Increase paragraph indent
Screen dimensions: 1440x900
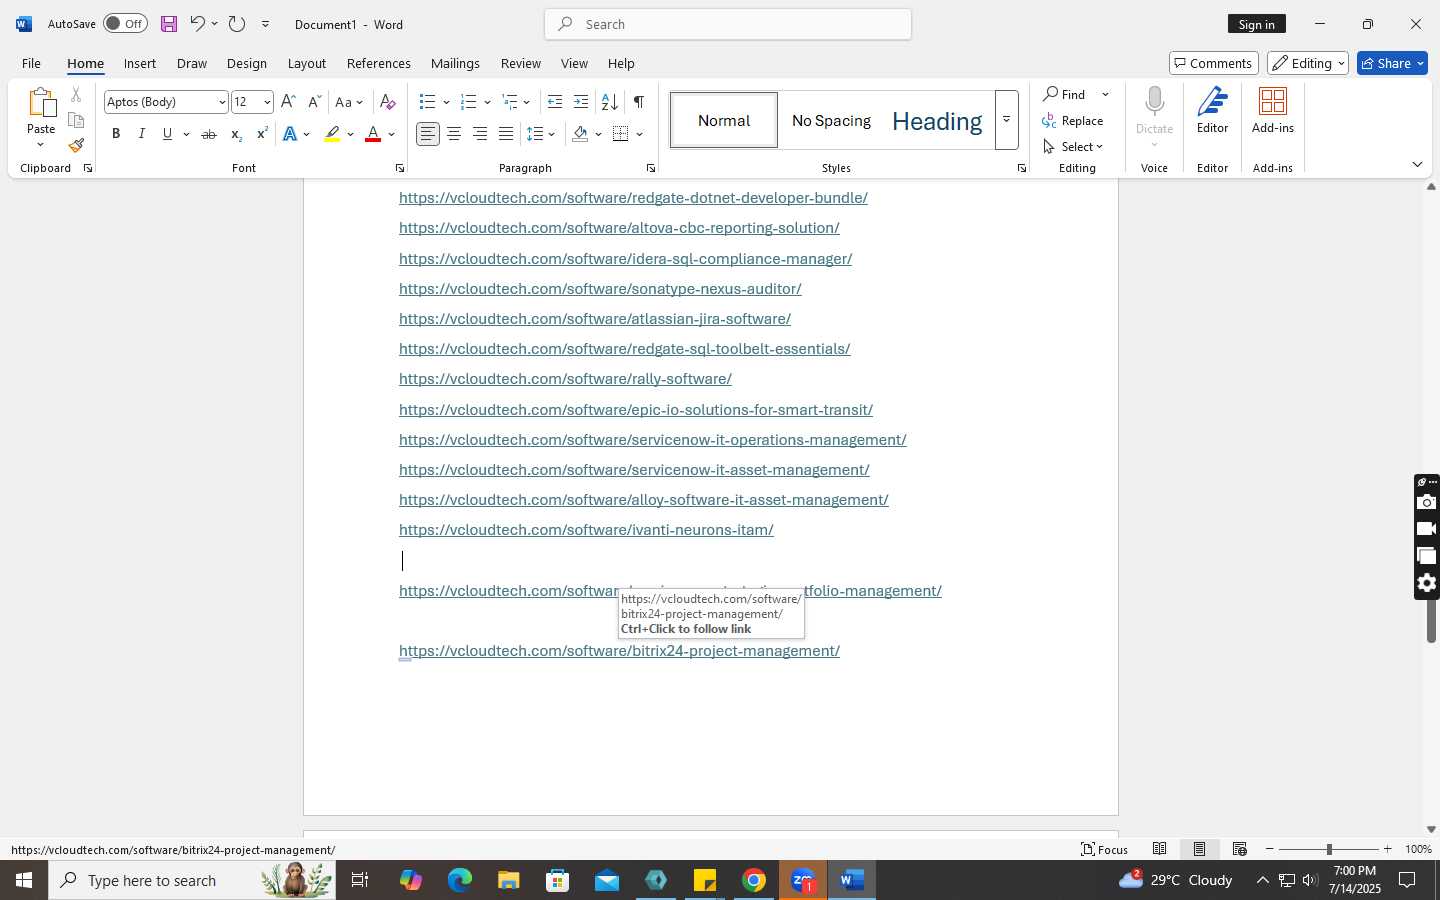coord(581,102)
